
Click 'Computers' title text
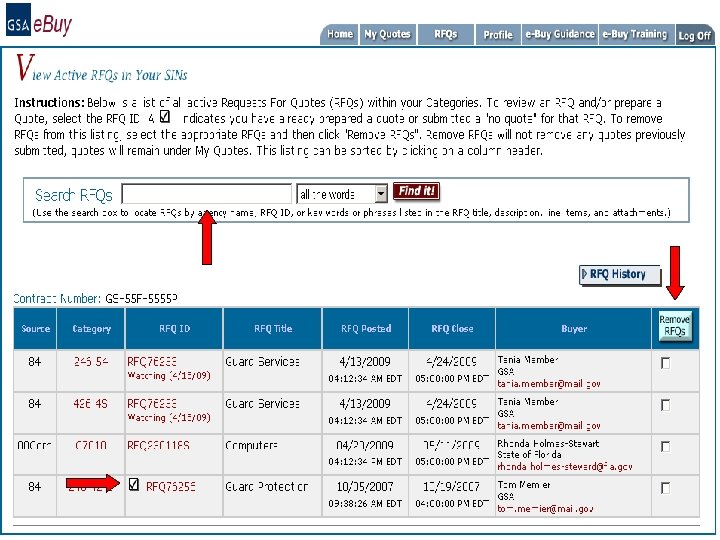click(251, 445)
